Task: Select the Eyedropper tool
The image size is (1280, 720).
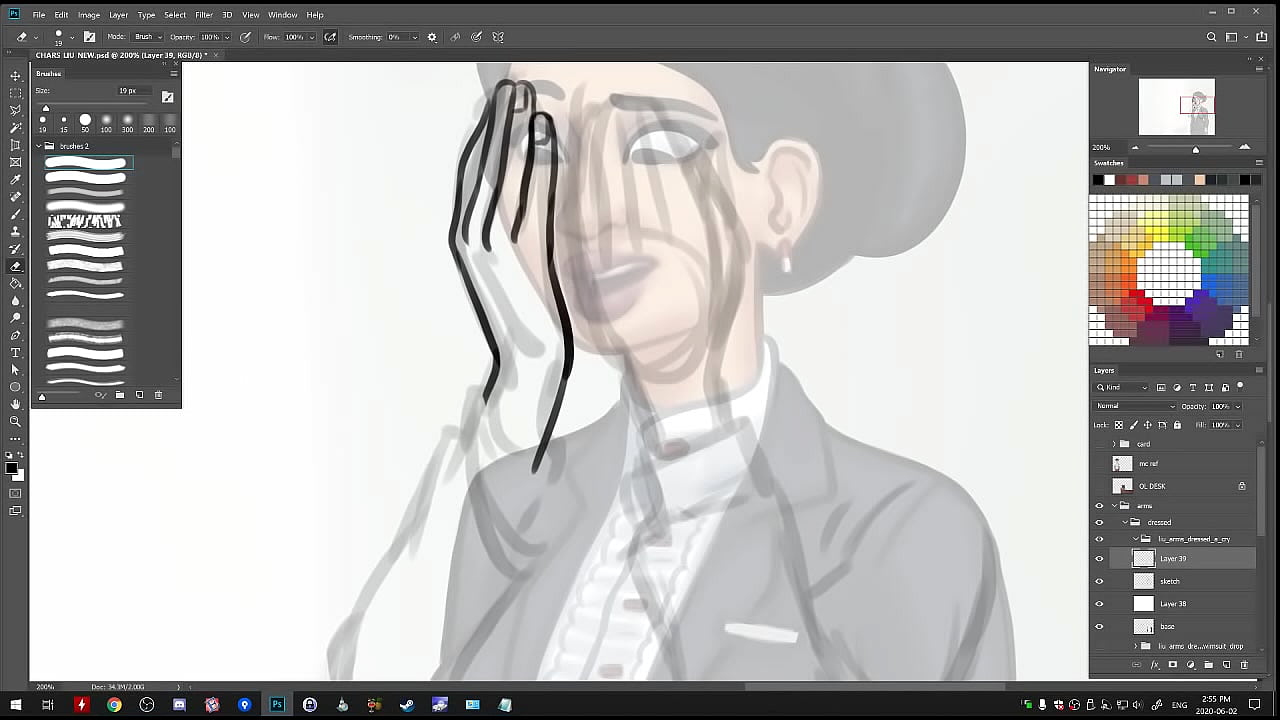Action: click(x=15, y=180)
